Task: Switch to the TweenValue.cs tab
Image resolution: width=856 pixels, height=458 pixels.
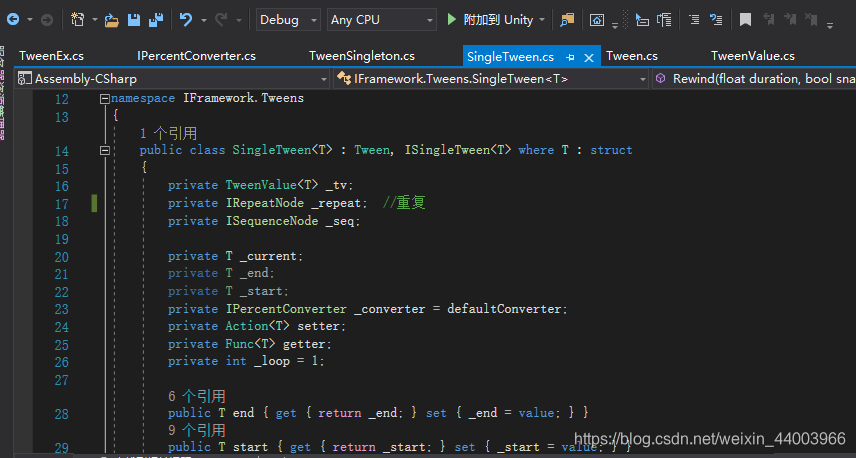Action: pos(753,56)
